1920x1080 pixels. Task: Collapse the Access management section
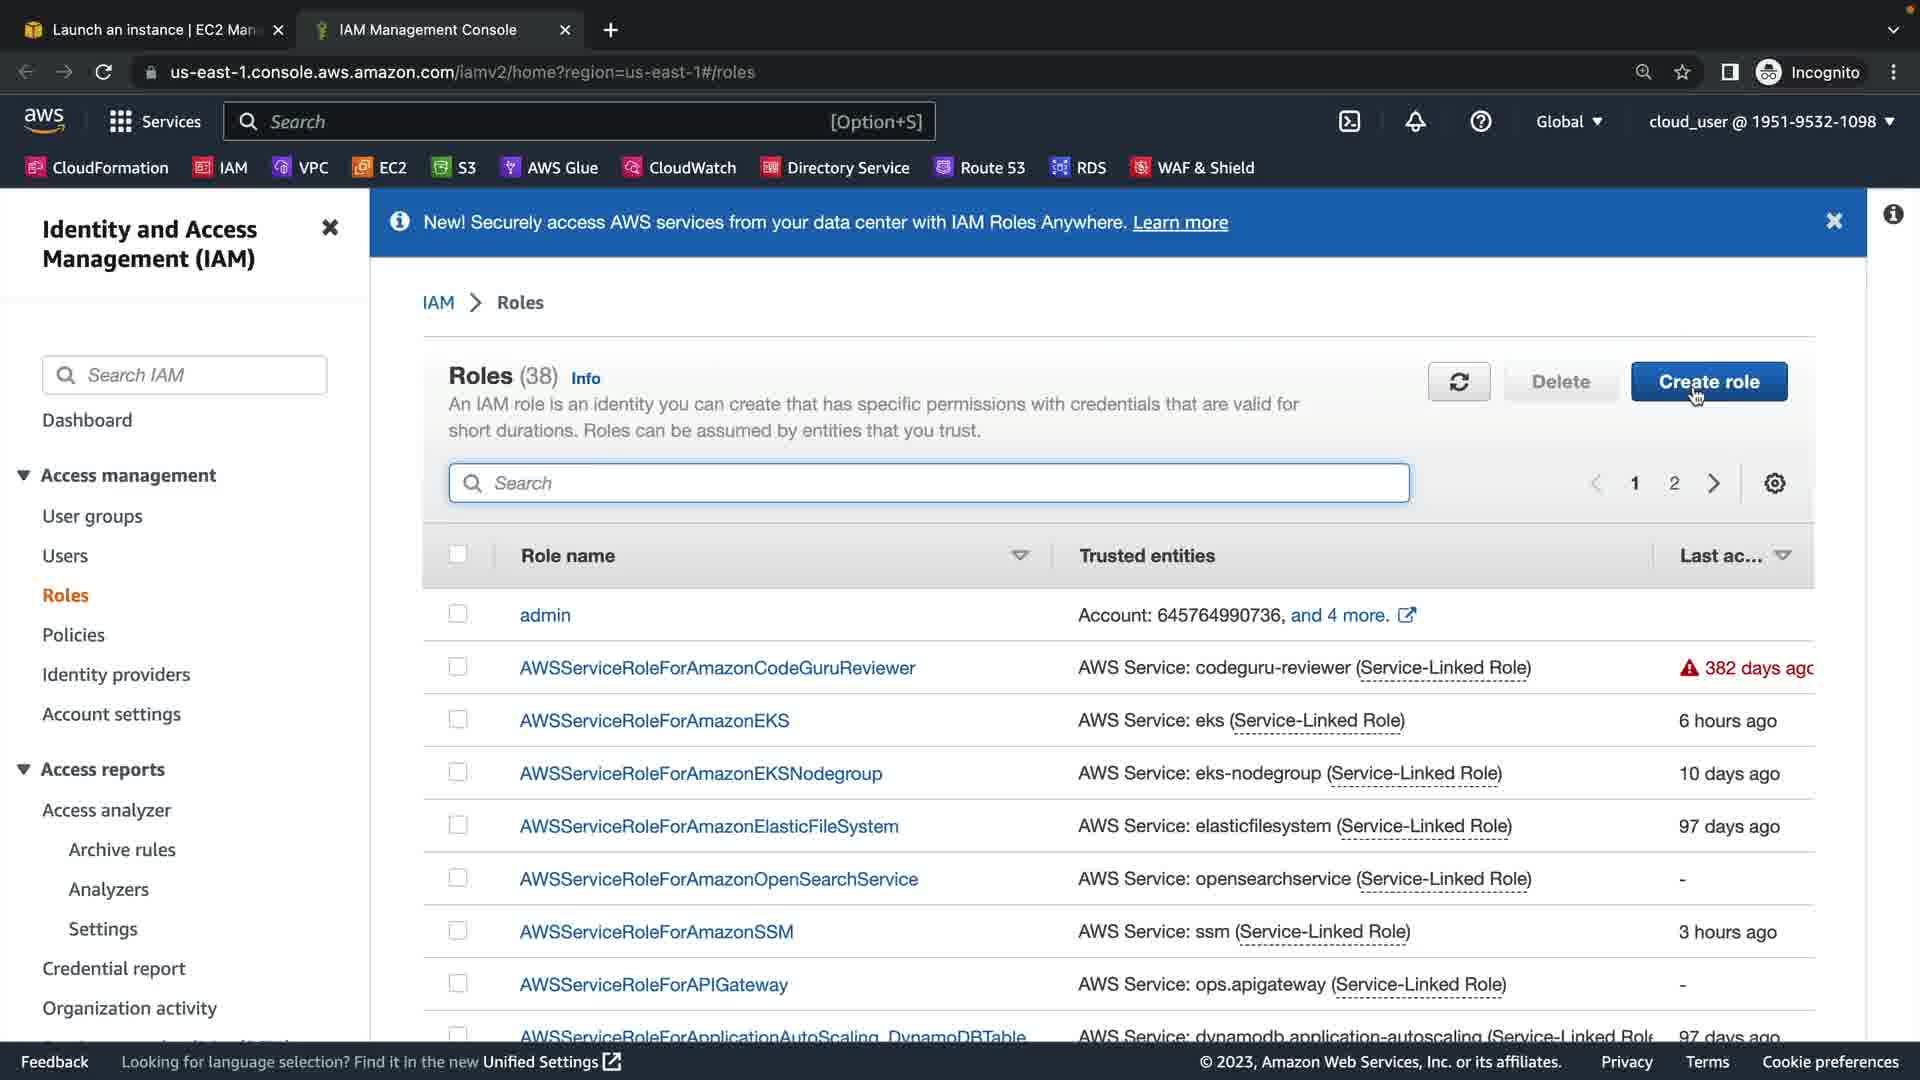point(23,475)
